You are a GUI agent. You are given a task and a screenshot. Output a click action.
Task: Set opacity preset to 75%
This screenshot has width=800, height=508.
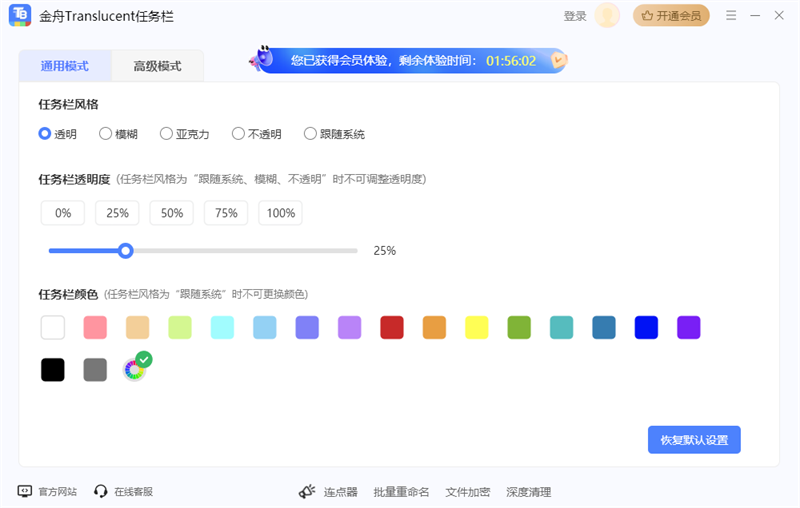click(226, 213)
